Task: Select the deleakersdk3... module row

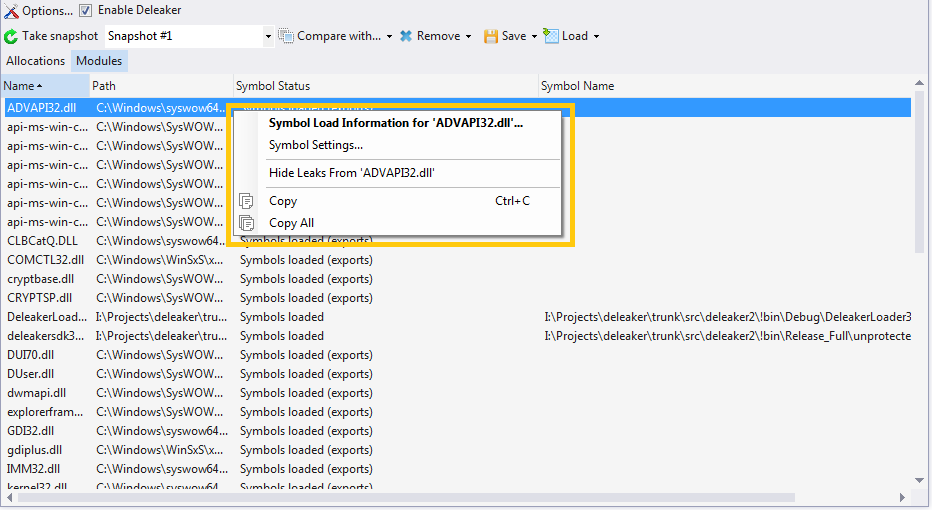Action: click(x=456, y=336)
